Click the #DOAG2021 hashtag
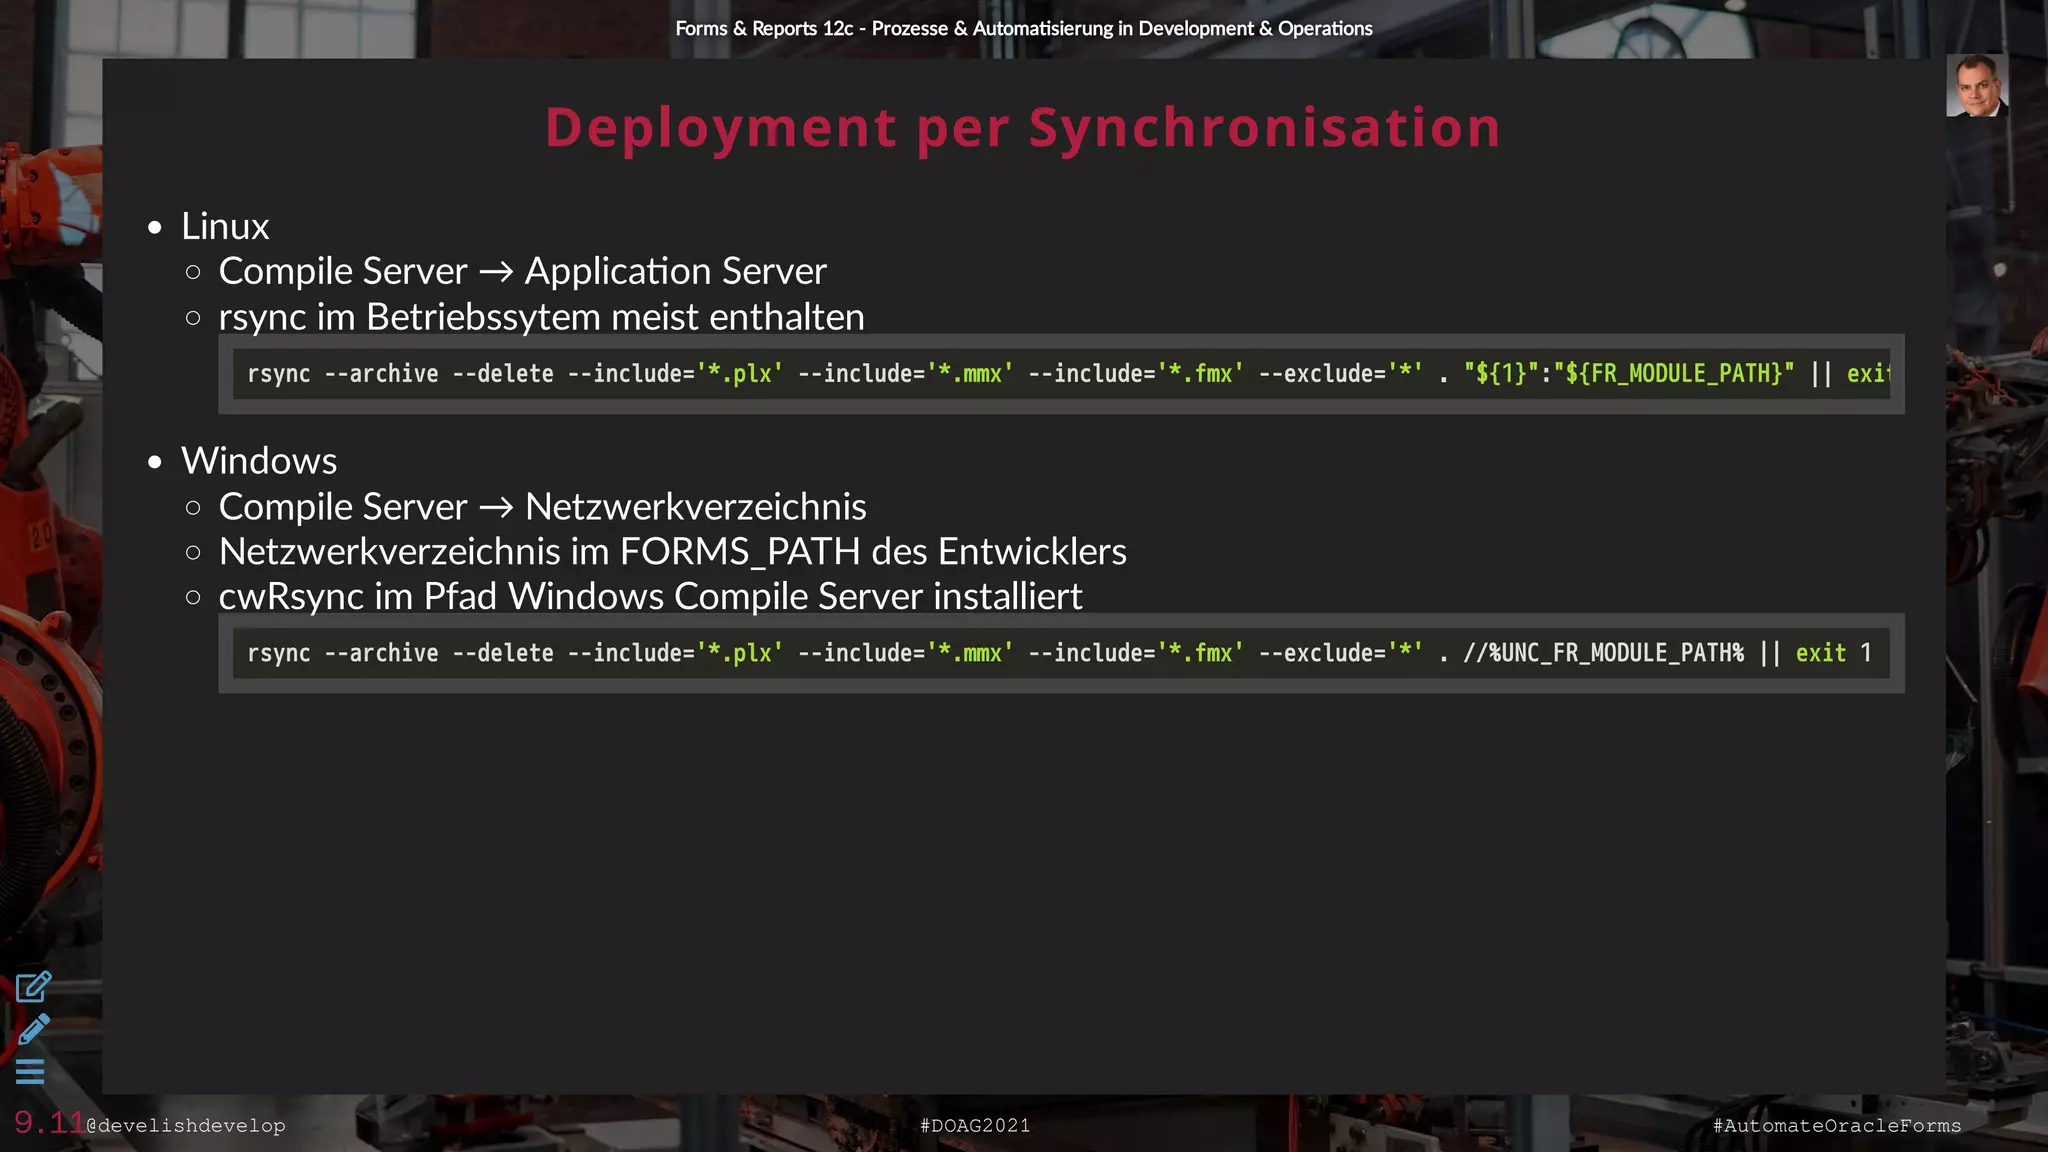2048x1152 pixels. pos(975,1126)
